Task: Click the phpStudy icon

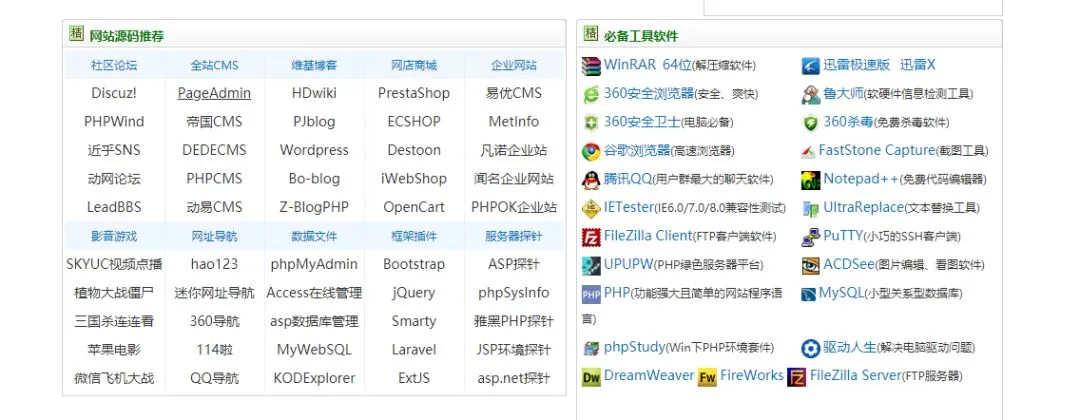Action: coord(591,348)
